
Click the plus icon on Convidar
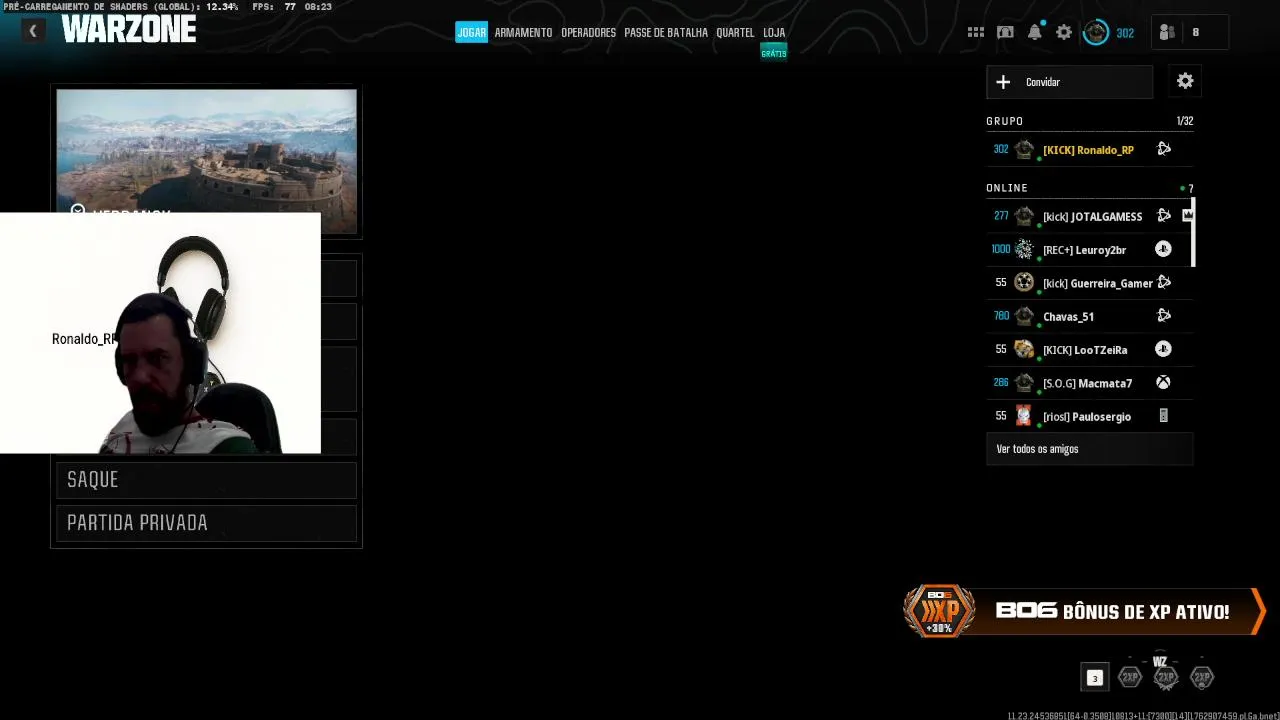click(x=1003, y=82)
